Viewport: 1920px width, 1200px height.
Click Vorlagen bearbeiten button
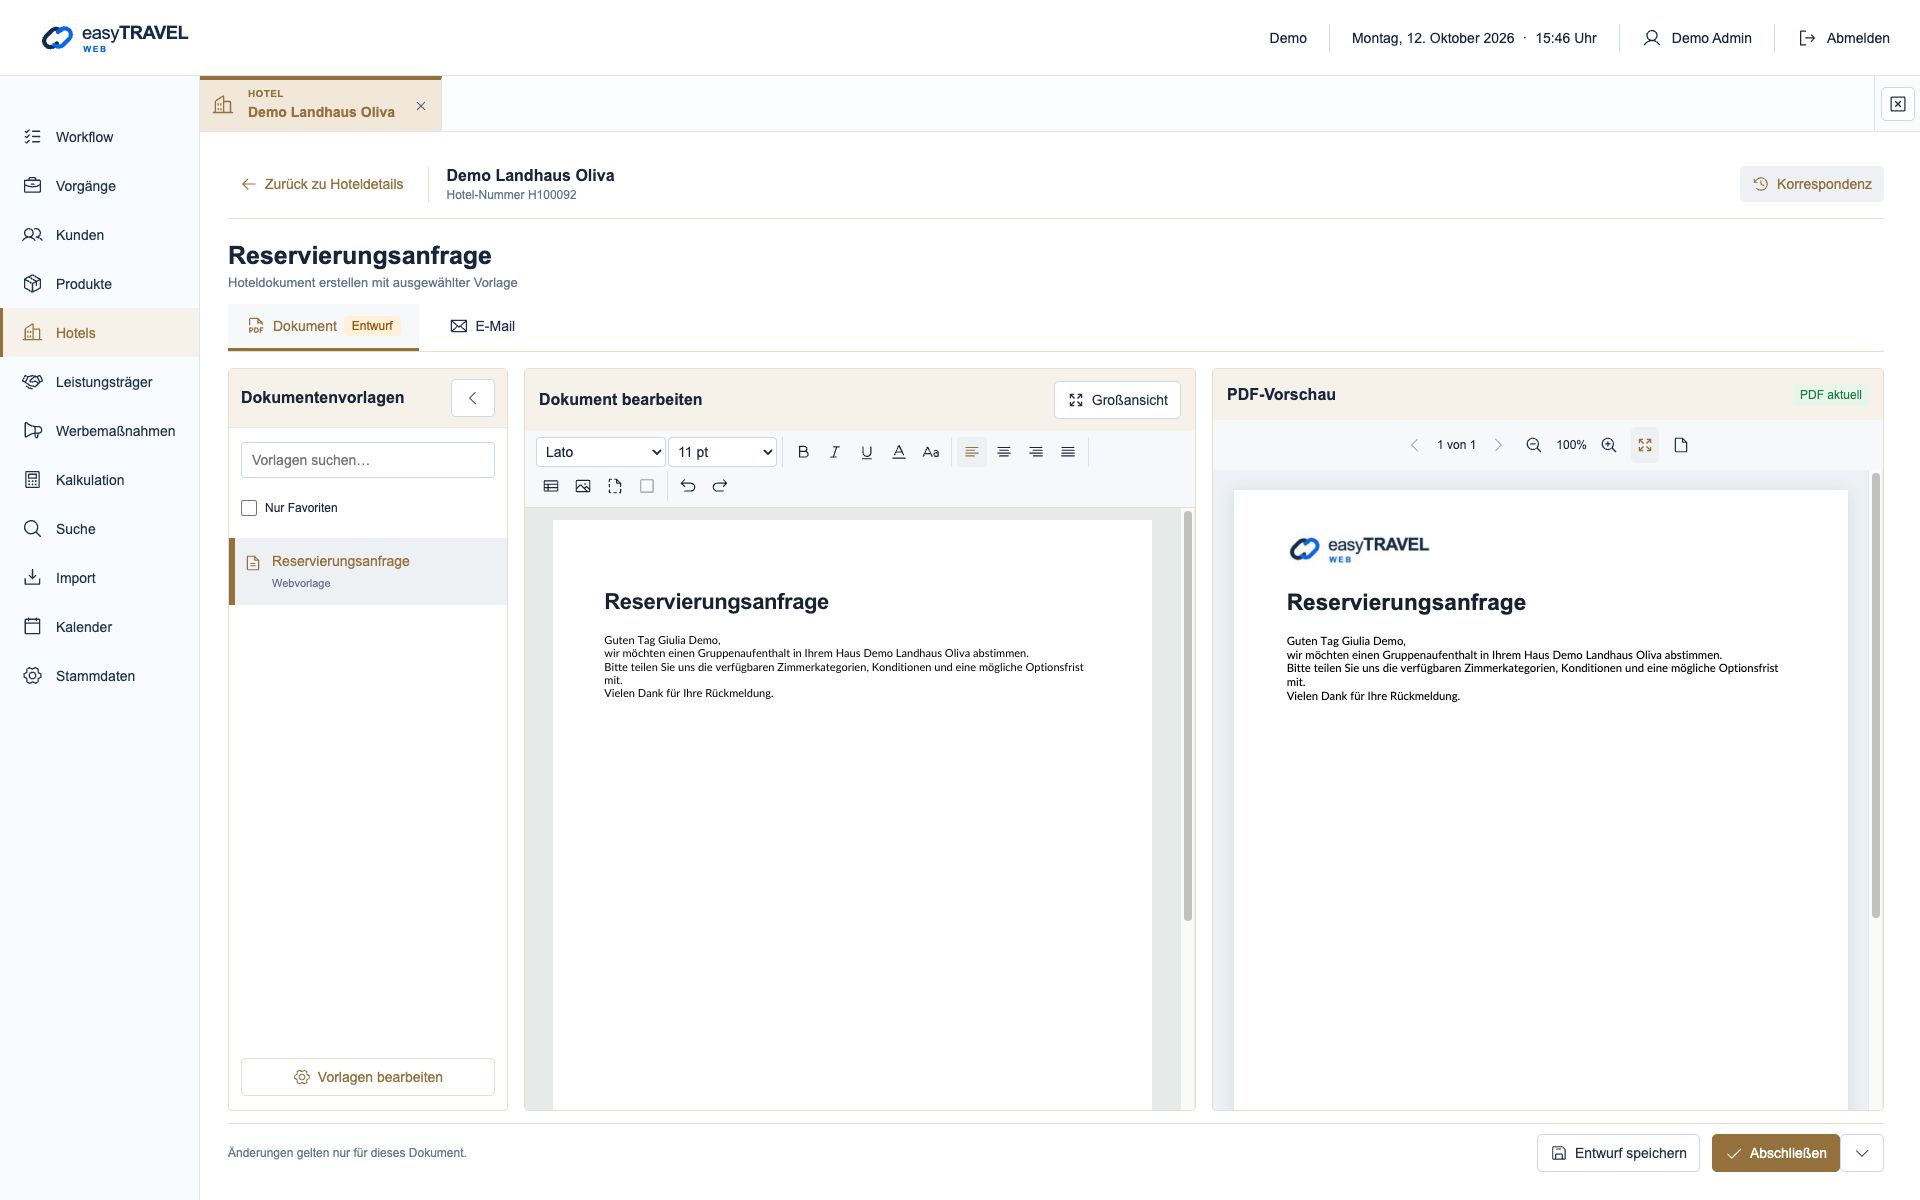point(368,1077)
